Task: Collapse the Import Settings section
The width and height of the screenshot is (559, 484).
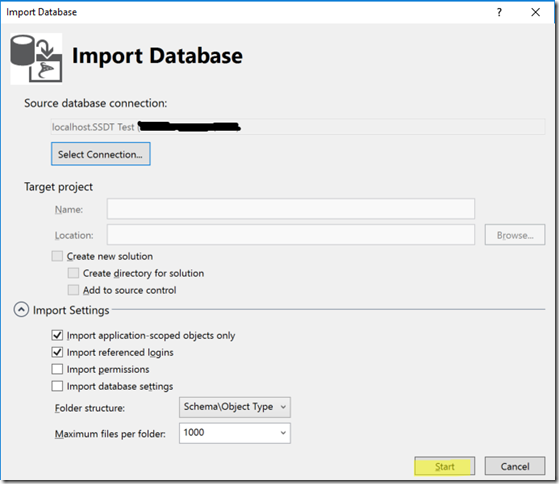Action: tap(21, 309)
